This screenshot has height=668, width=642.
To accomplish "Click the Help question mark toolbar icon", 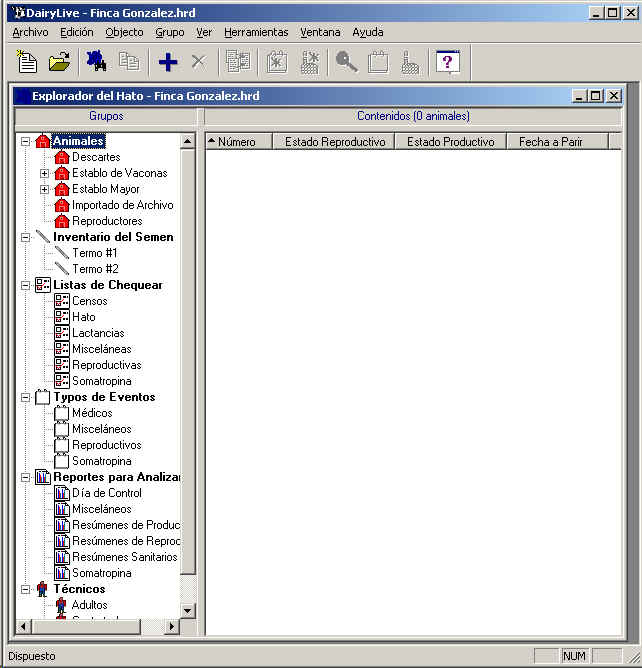I will (x=448, y=62).
